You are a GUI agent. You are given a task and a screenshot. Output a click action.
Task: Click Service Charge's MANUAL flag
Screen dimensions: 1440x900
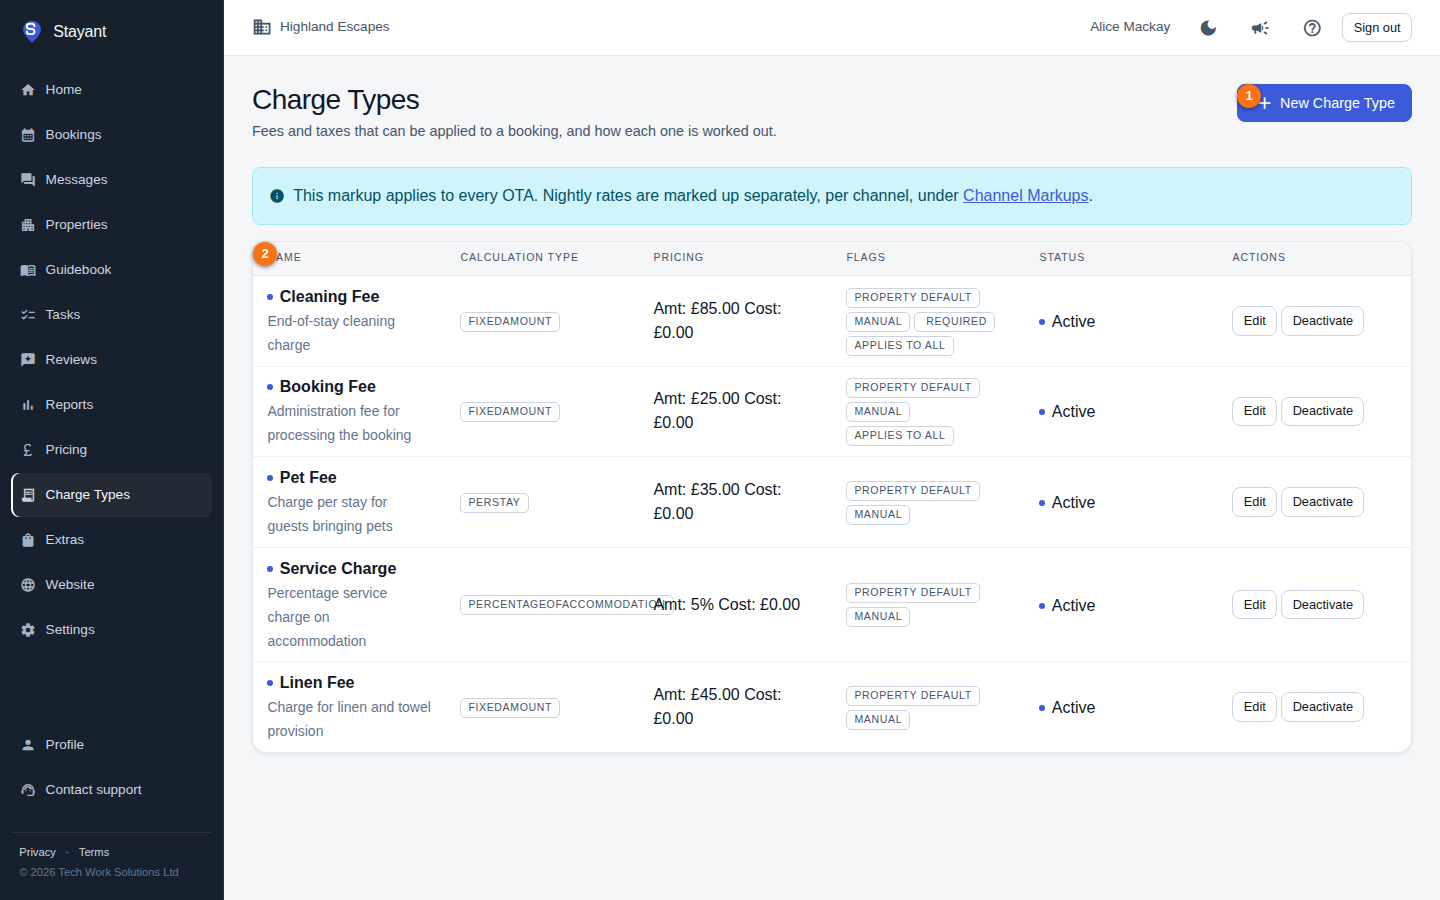click(877, 617)
